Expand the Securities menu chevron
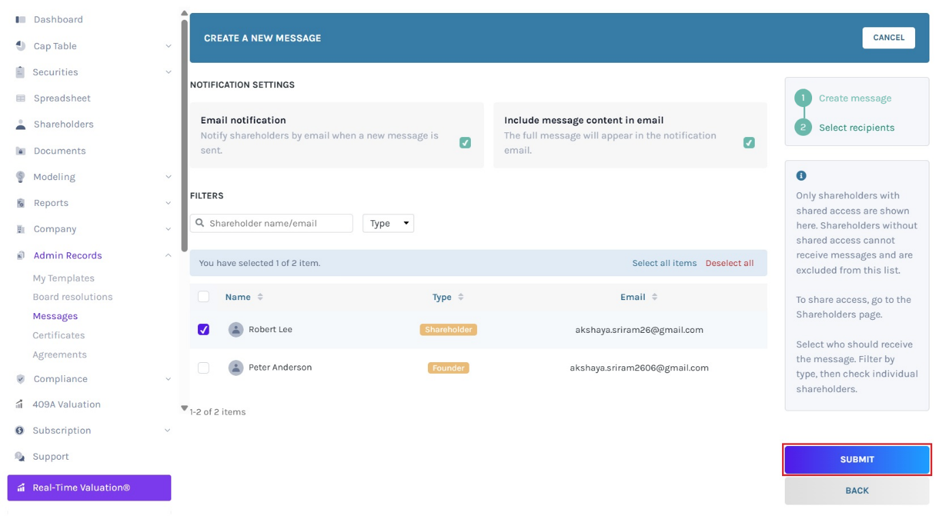 (x=168, y=72)
